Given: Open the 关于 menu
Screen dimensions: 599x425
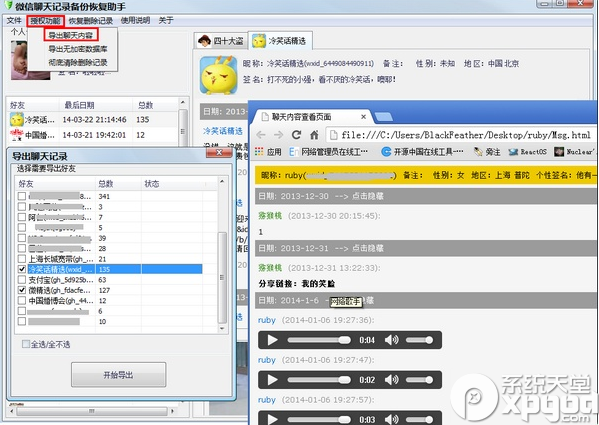Looking at the screenshot, I should (166, 20).
